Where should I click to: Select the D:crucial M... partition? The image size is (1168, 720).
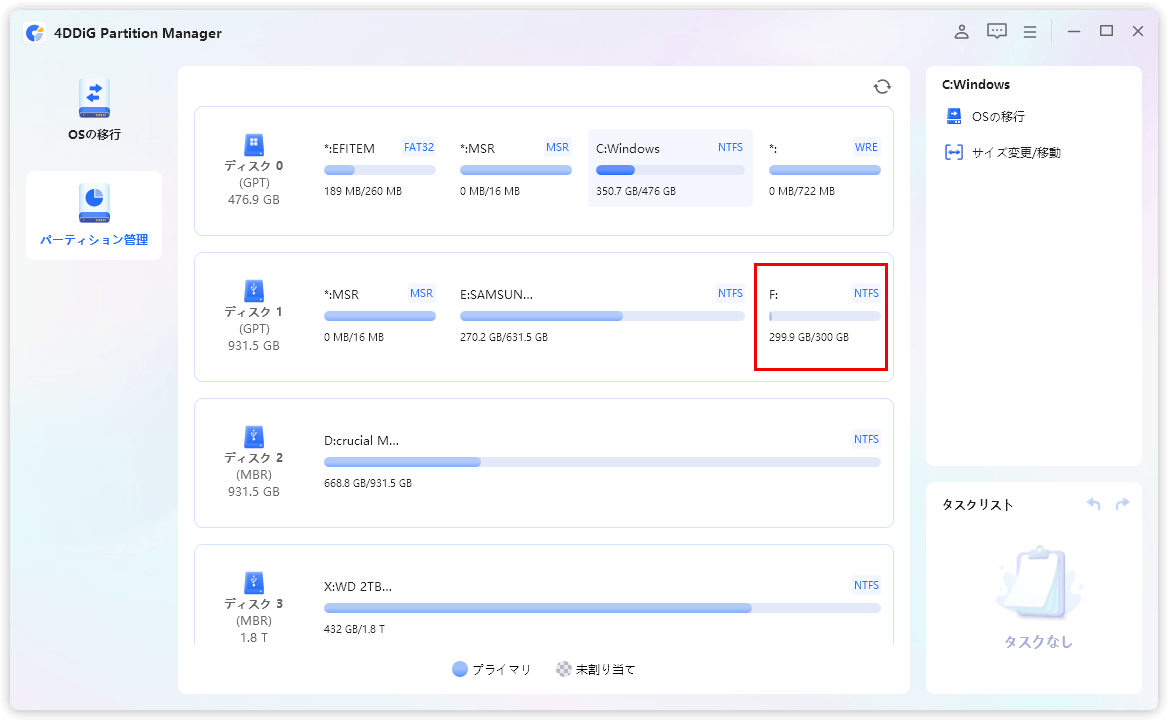[x=602, y=461]
